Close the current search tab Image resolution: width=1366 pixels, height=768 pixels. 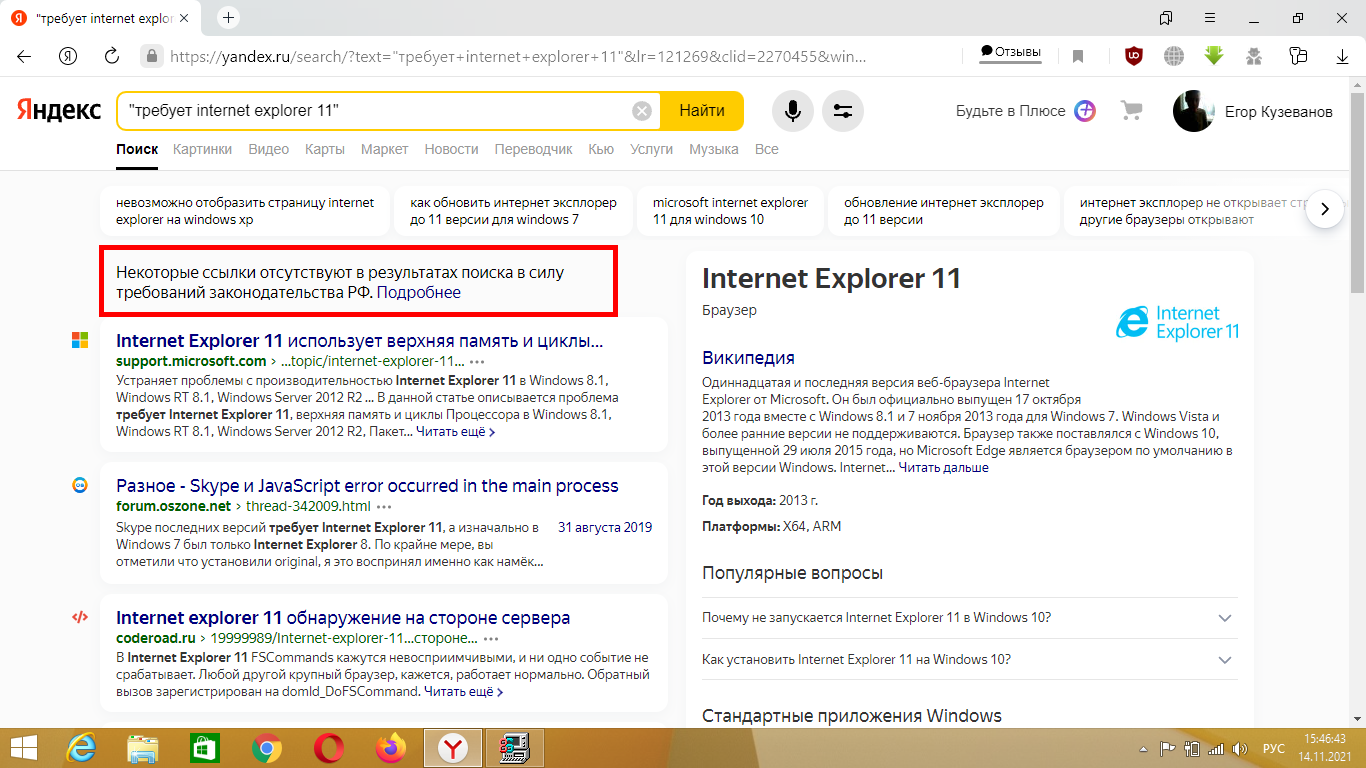click(184, 19)
